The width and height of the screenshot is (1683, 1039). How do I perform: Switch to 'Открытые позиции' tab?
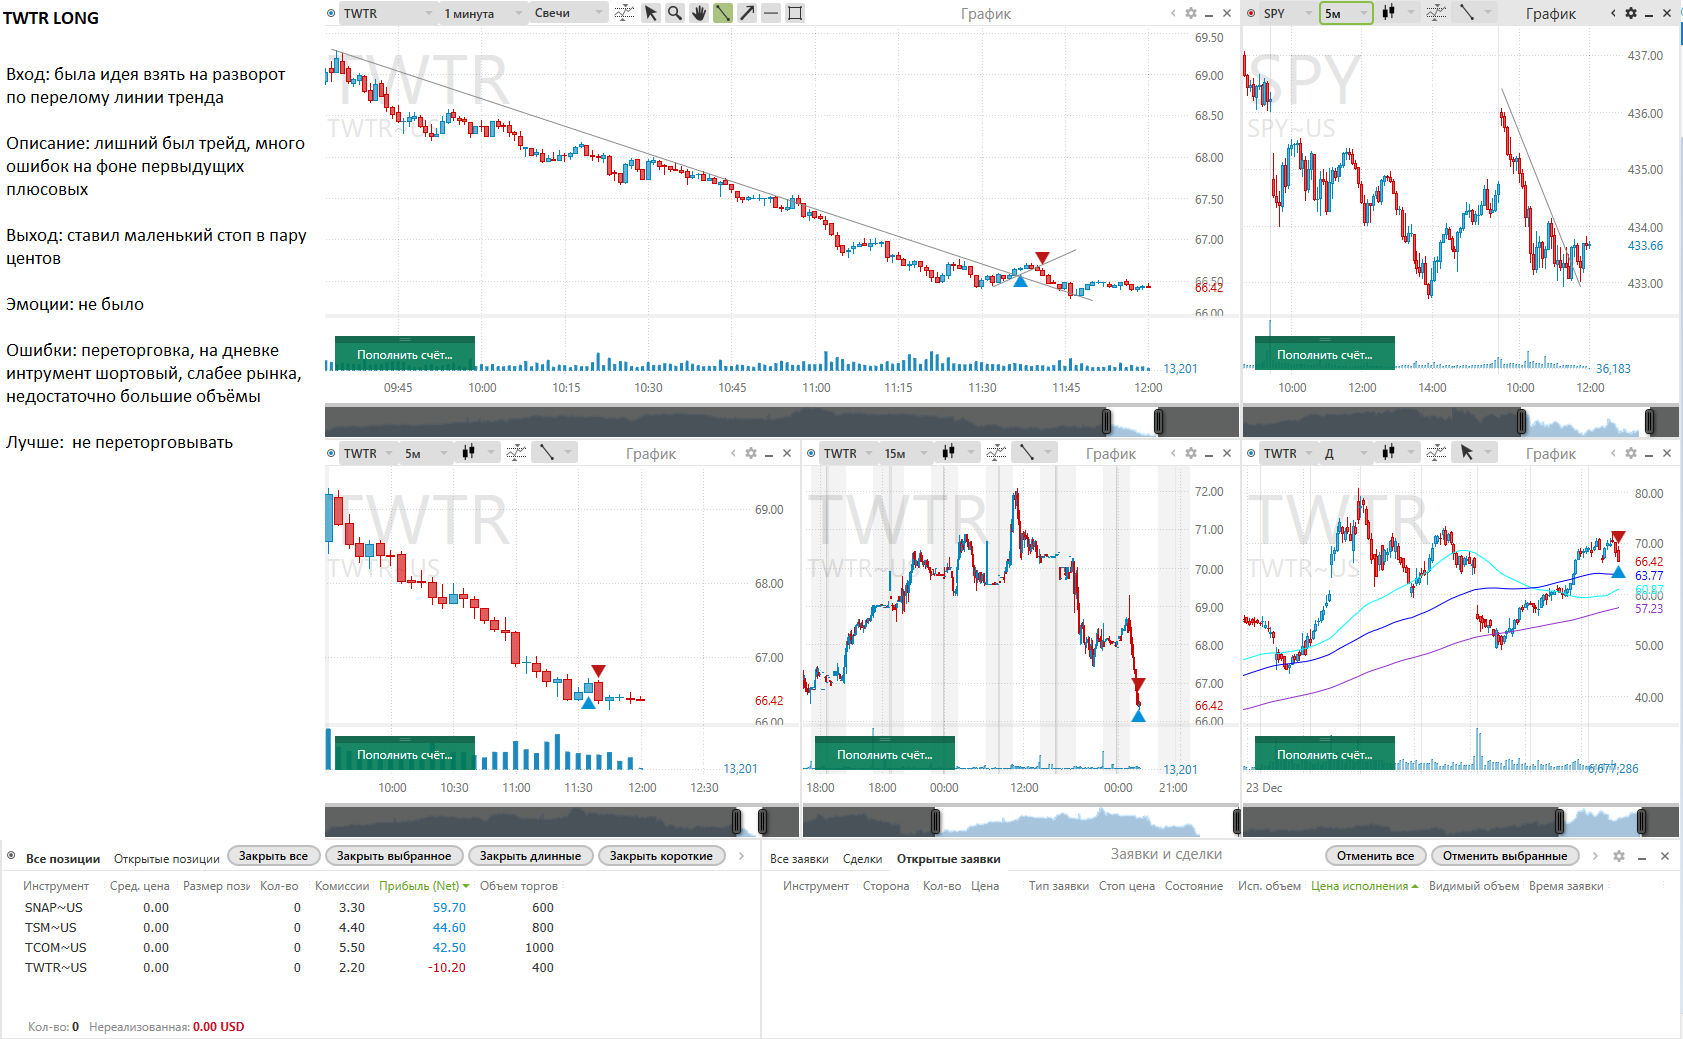(167, 859)
